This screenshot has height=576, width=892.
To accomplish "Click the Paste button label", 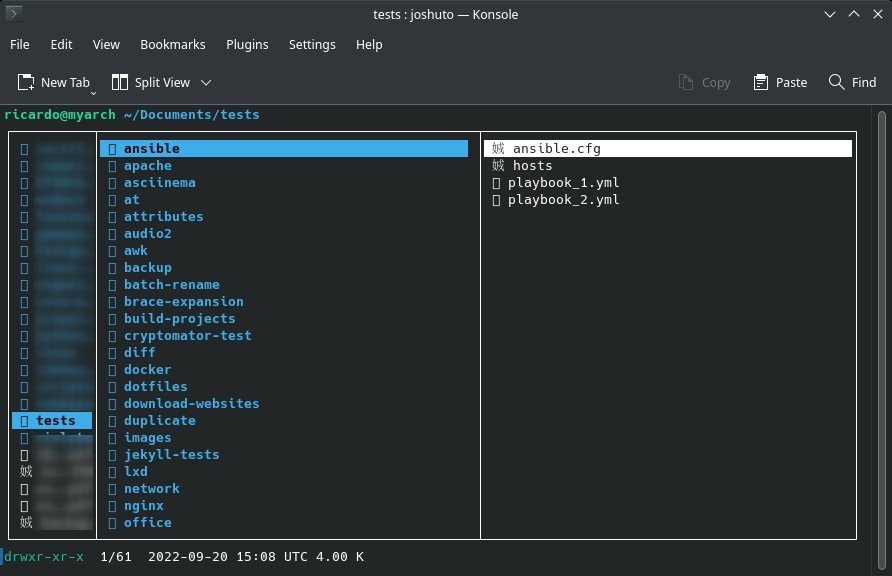I will click(x=791, y=82).
